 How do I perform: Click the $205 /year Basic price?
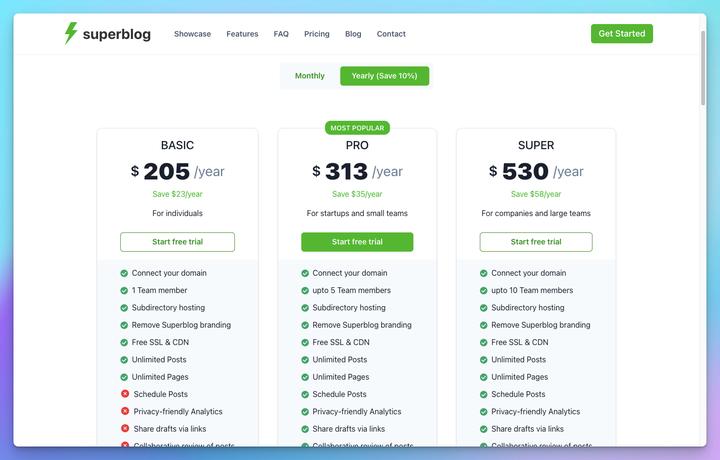click(177, 171)
